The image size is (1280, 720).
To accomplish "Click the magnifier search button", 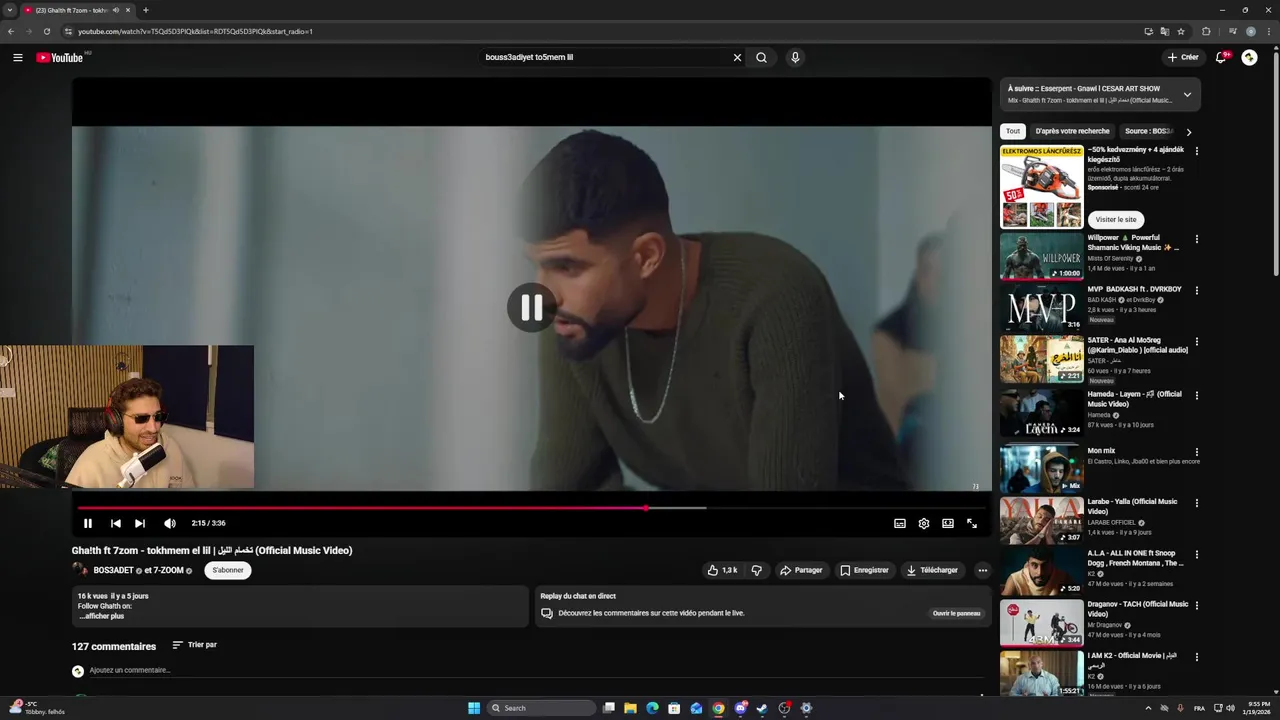I will [x=761, y=57].
